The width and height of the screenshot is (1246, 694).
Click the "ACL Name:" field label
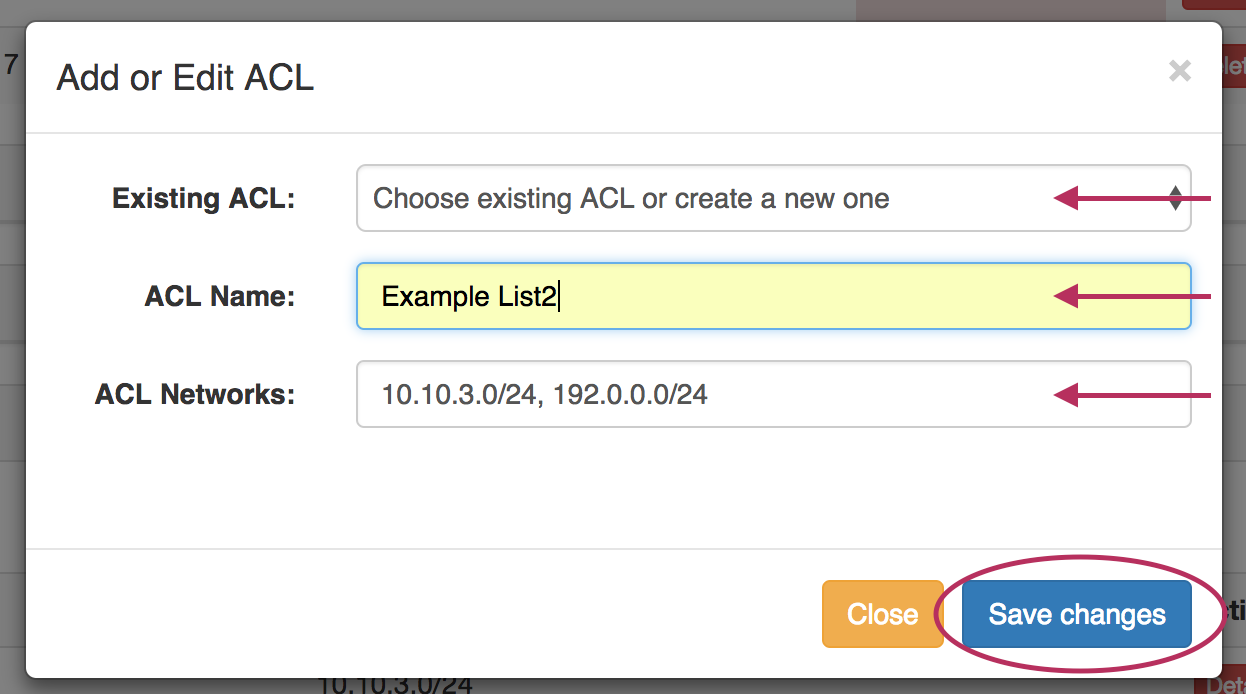coord(220,296)
